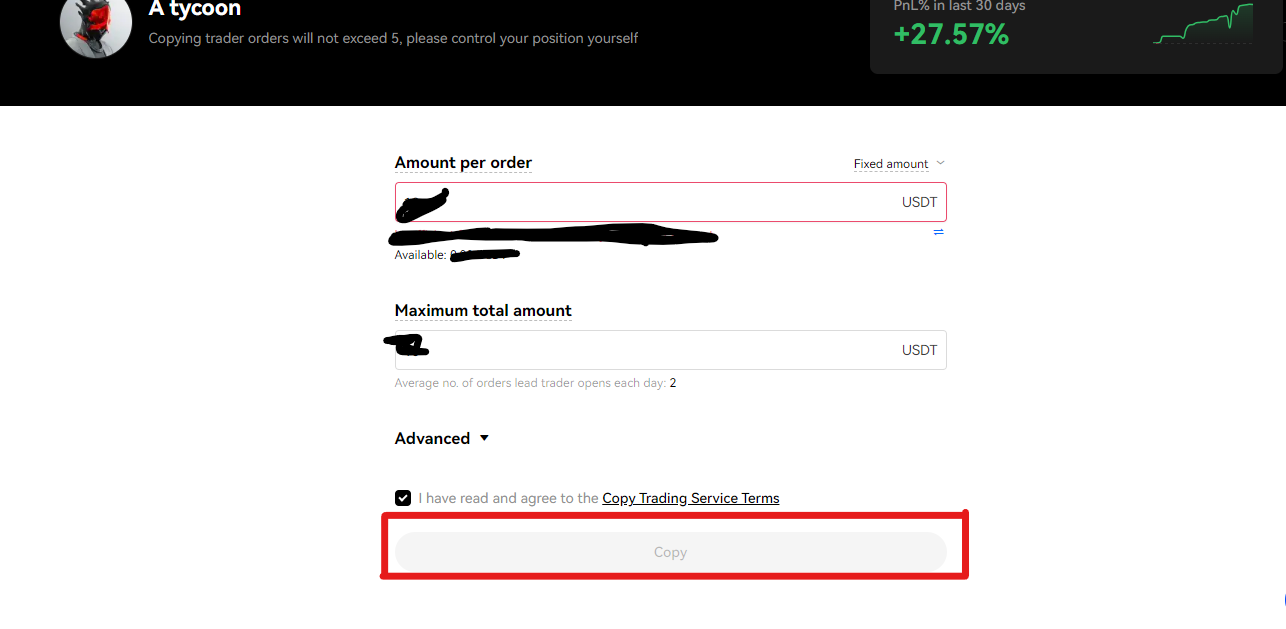Focus the Maximum total amount input field
The image size is (1286, 629).
(x=671, y=350)
